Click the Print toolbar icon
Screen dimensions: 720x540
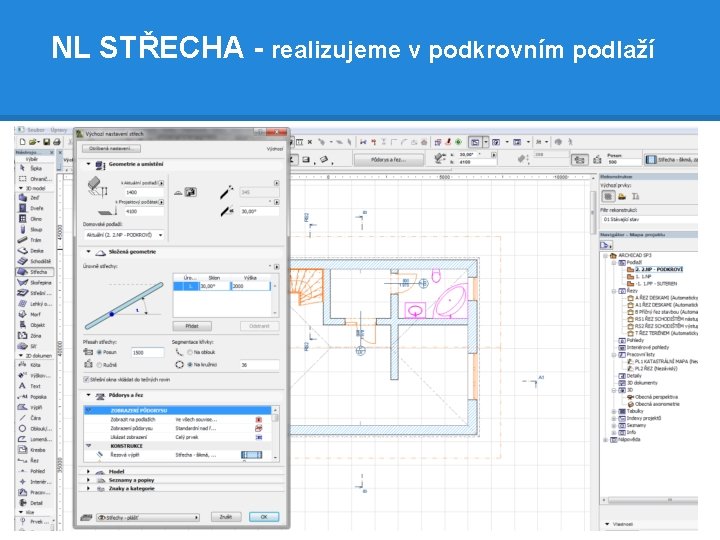(x=57, y=142)
